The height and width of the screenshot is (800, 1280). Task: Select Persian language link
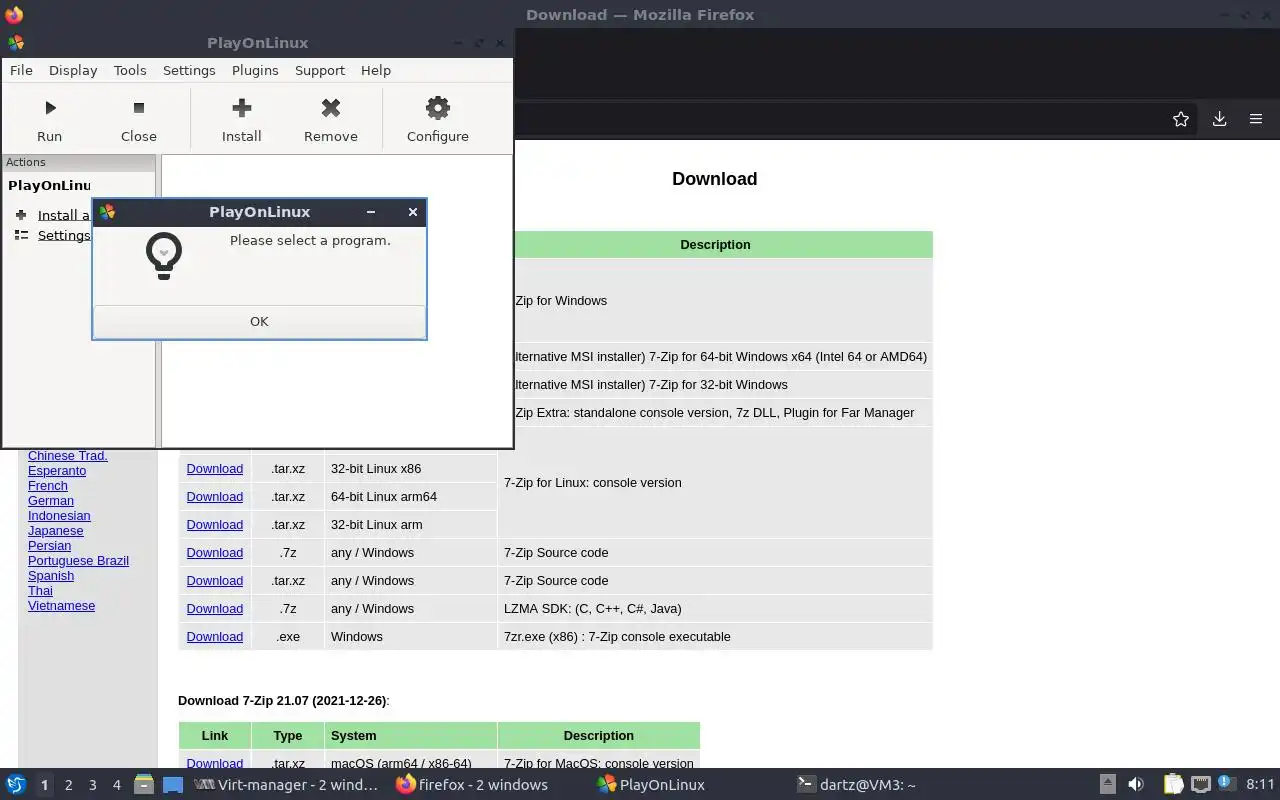49,545
